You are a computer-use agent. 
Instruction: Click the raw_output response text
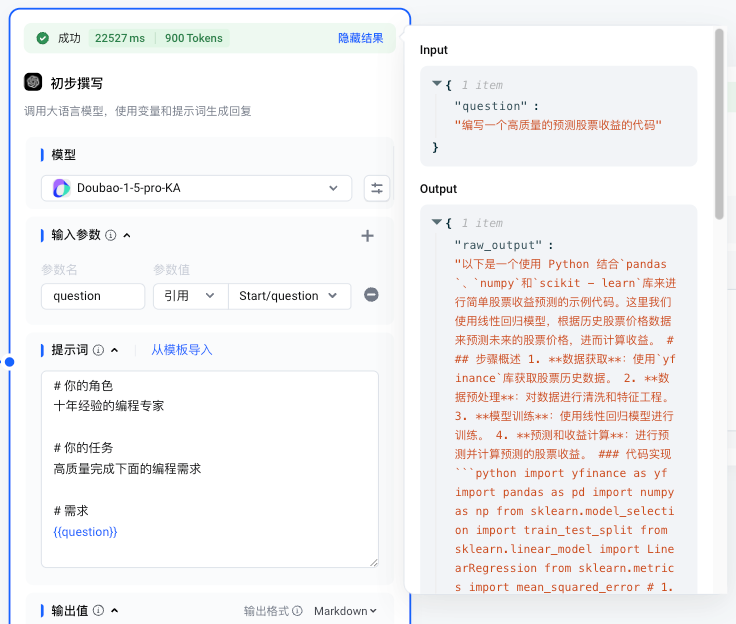click(x=565, y=425)
